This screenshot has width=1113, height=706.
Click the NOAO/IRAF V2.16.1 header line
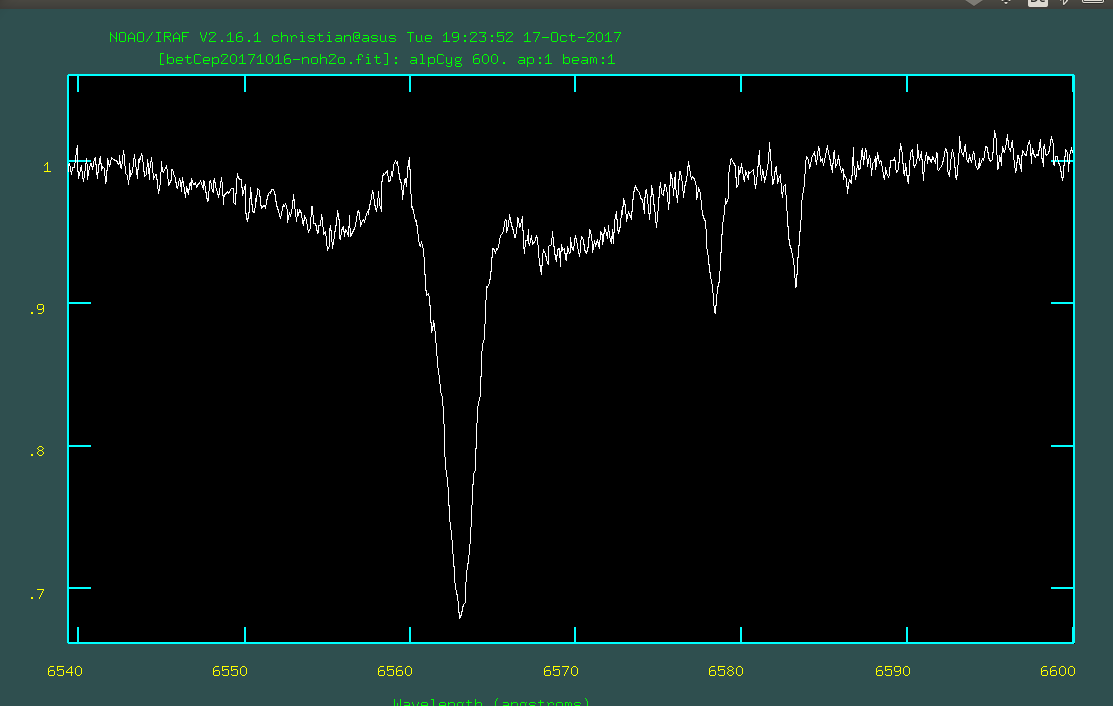[x=365, y=38]
